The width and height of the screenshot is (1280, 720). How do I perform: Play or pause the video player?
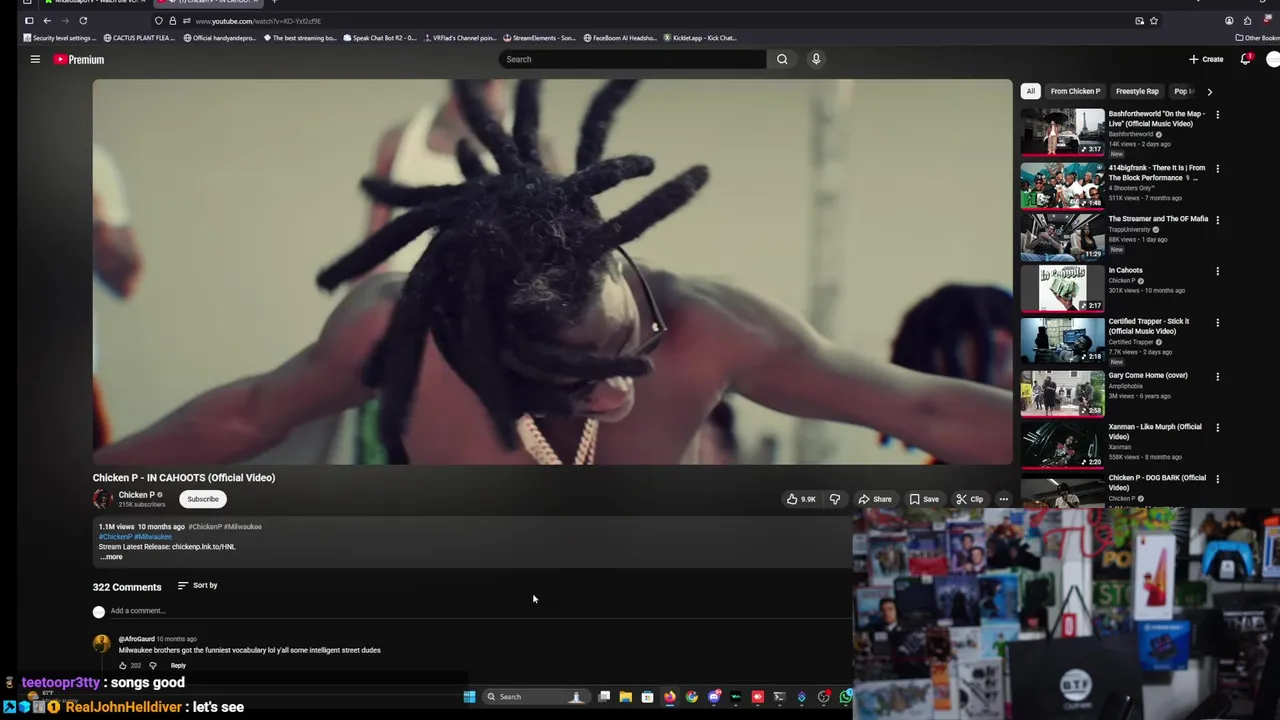(x=552, y=272)
